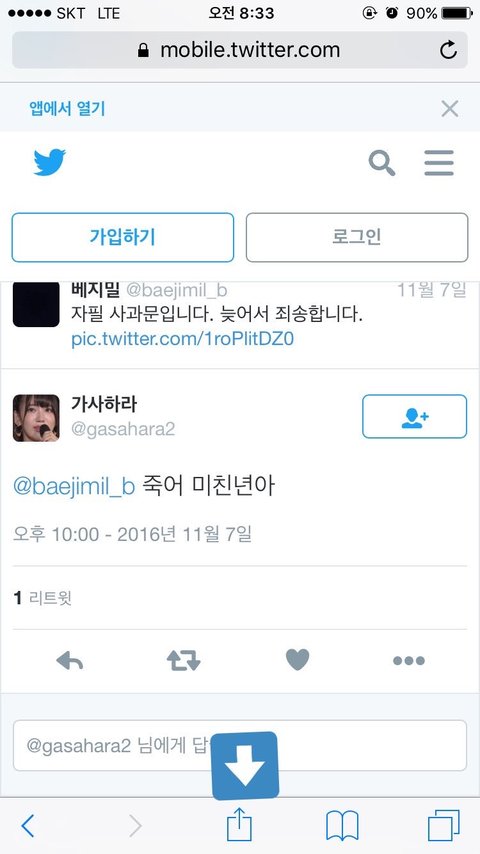Open the hamburger menu
The height and width of the screenshot is (854, 480).
439,163
